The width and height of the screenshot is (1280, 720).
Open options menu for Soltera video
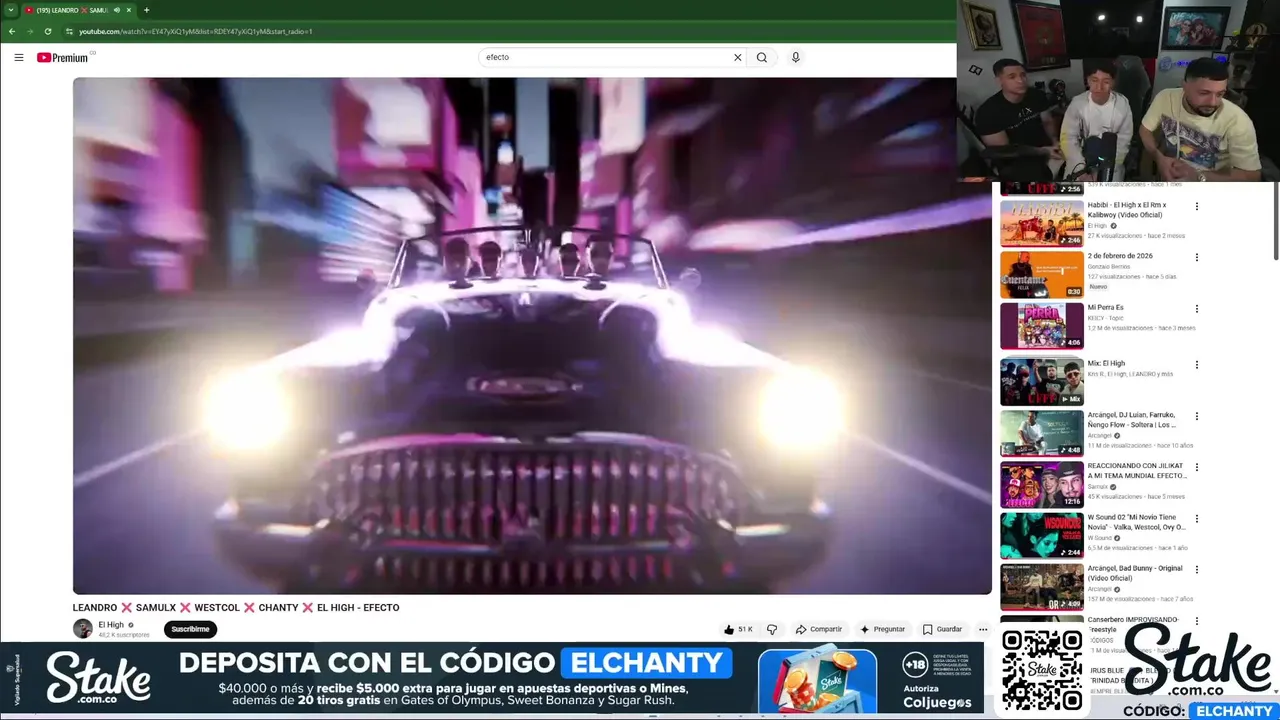(x=1197, y=416)
